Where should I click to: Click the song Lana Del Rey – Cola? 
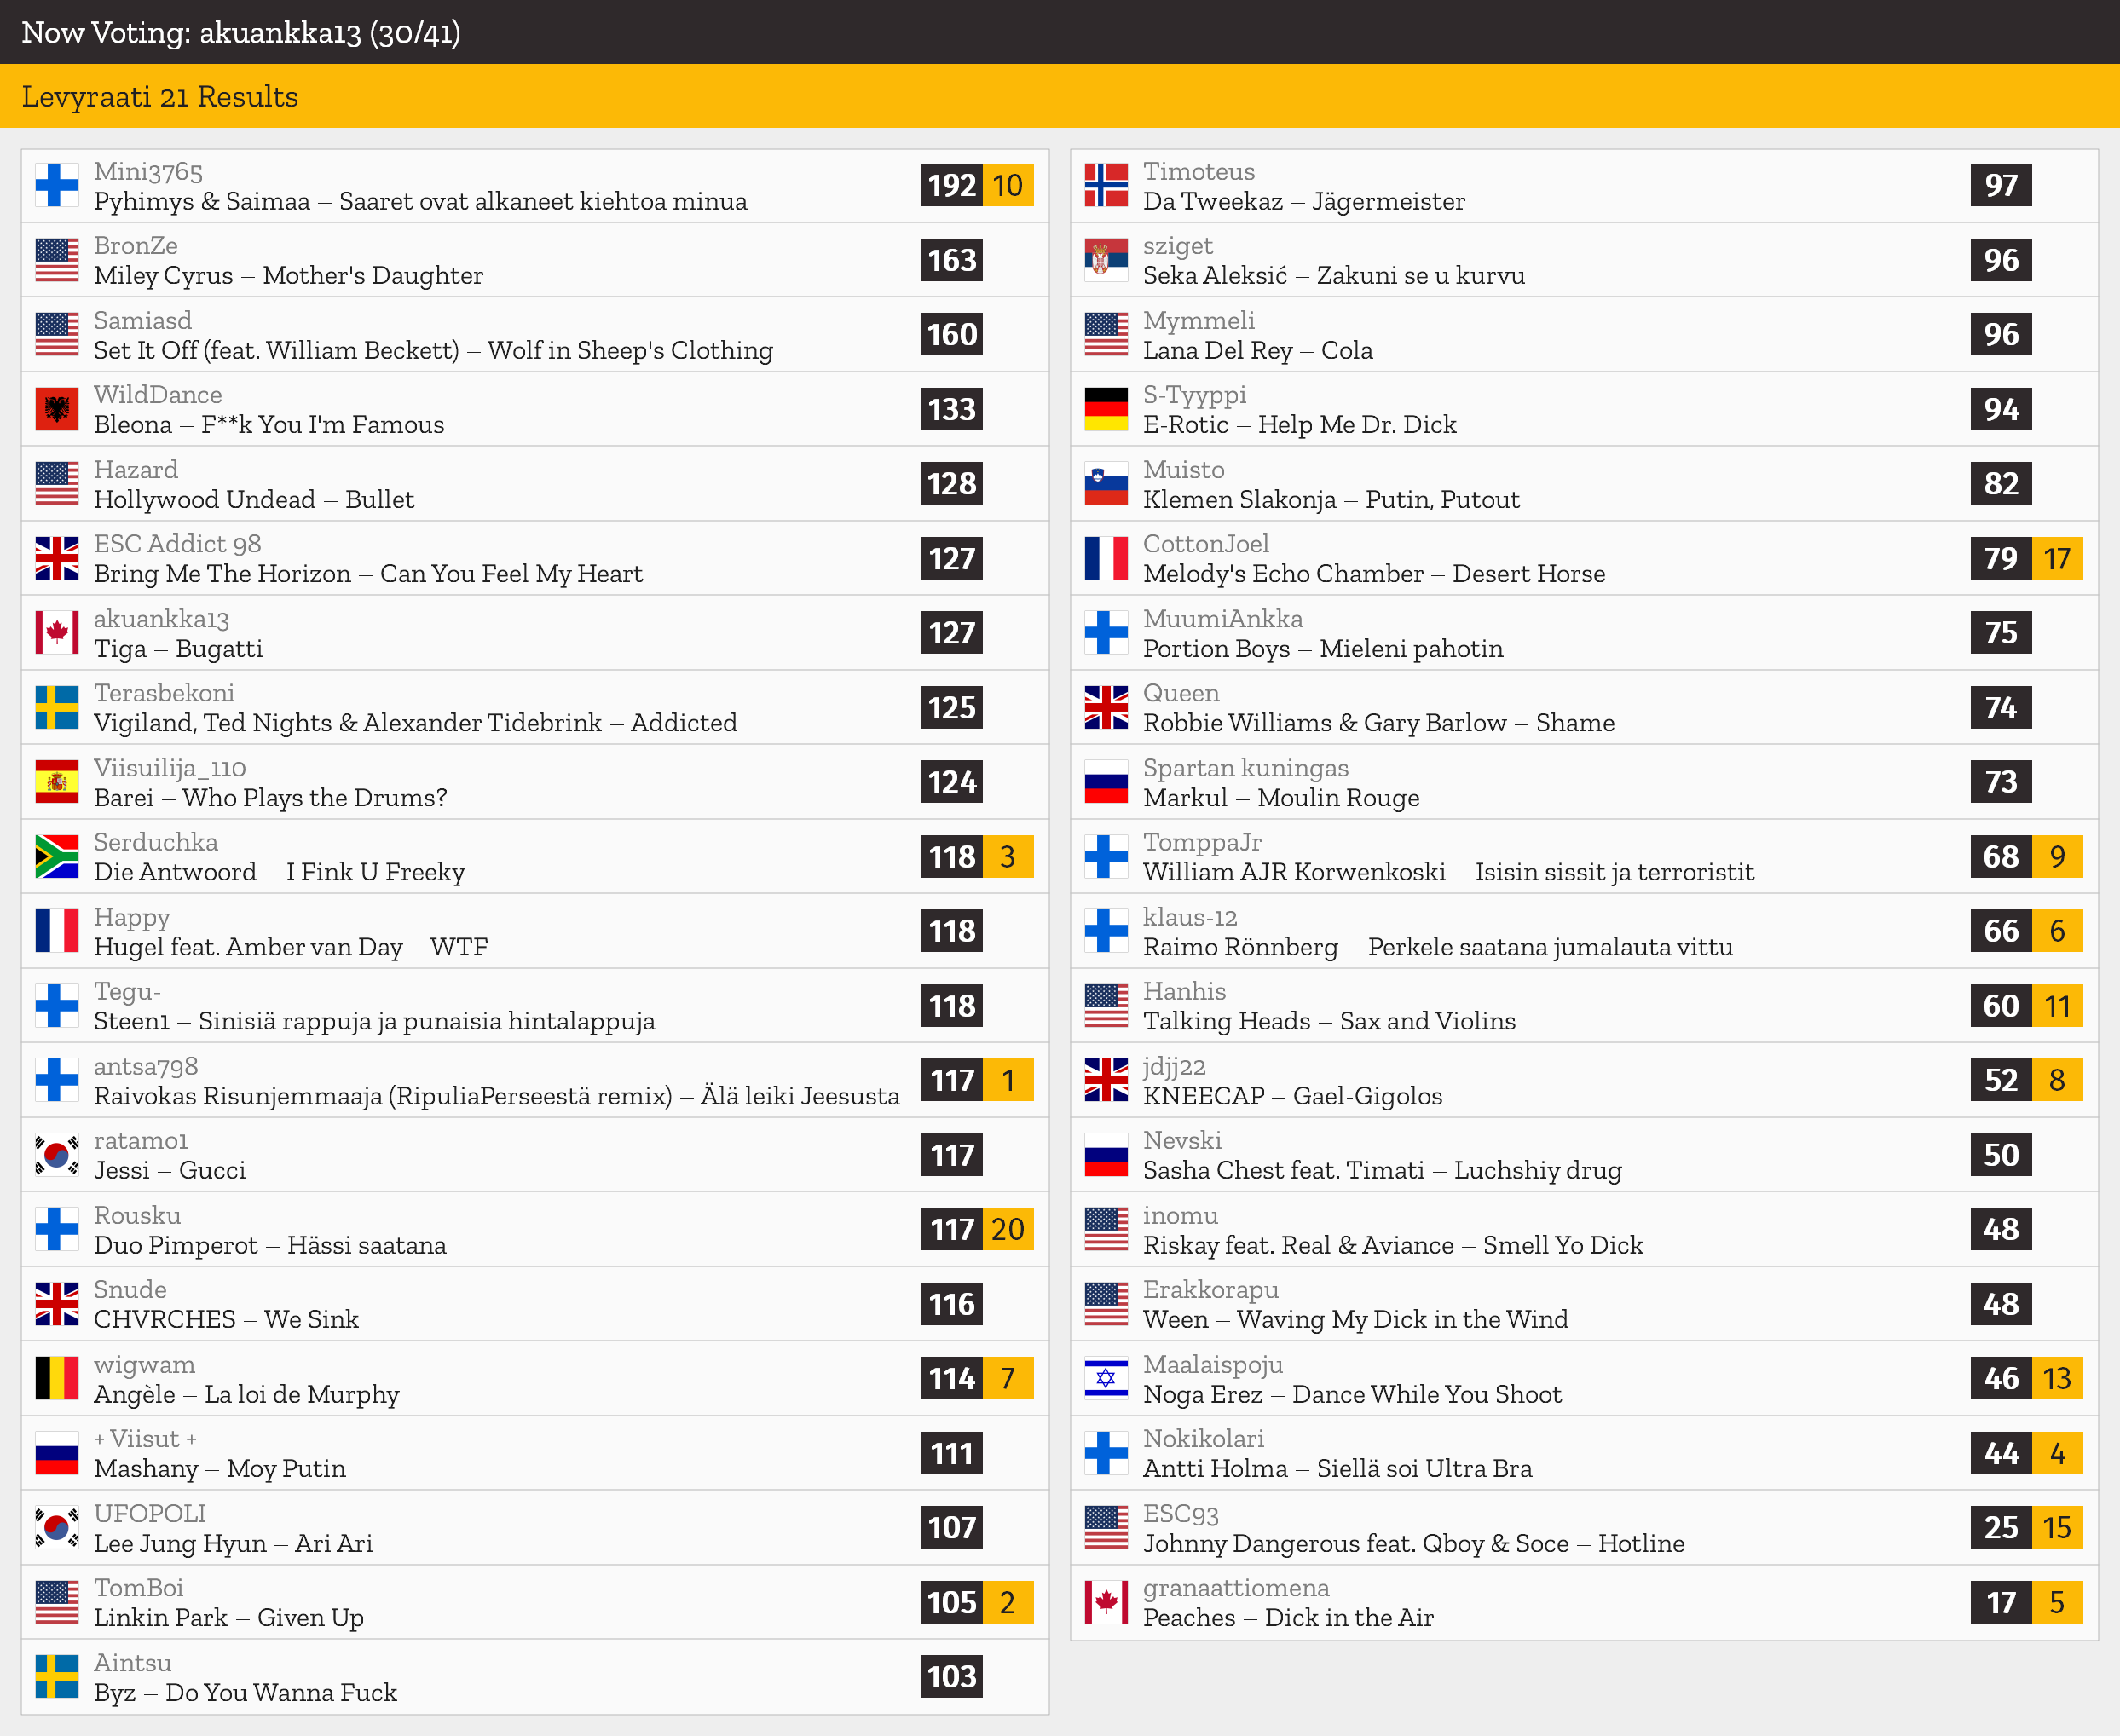tap(1258, 350)
